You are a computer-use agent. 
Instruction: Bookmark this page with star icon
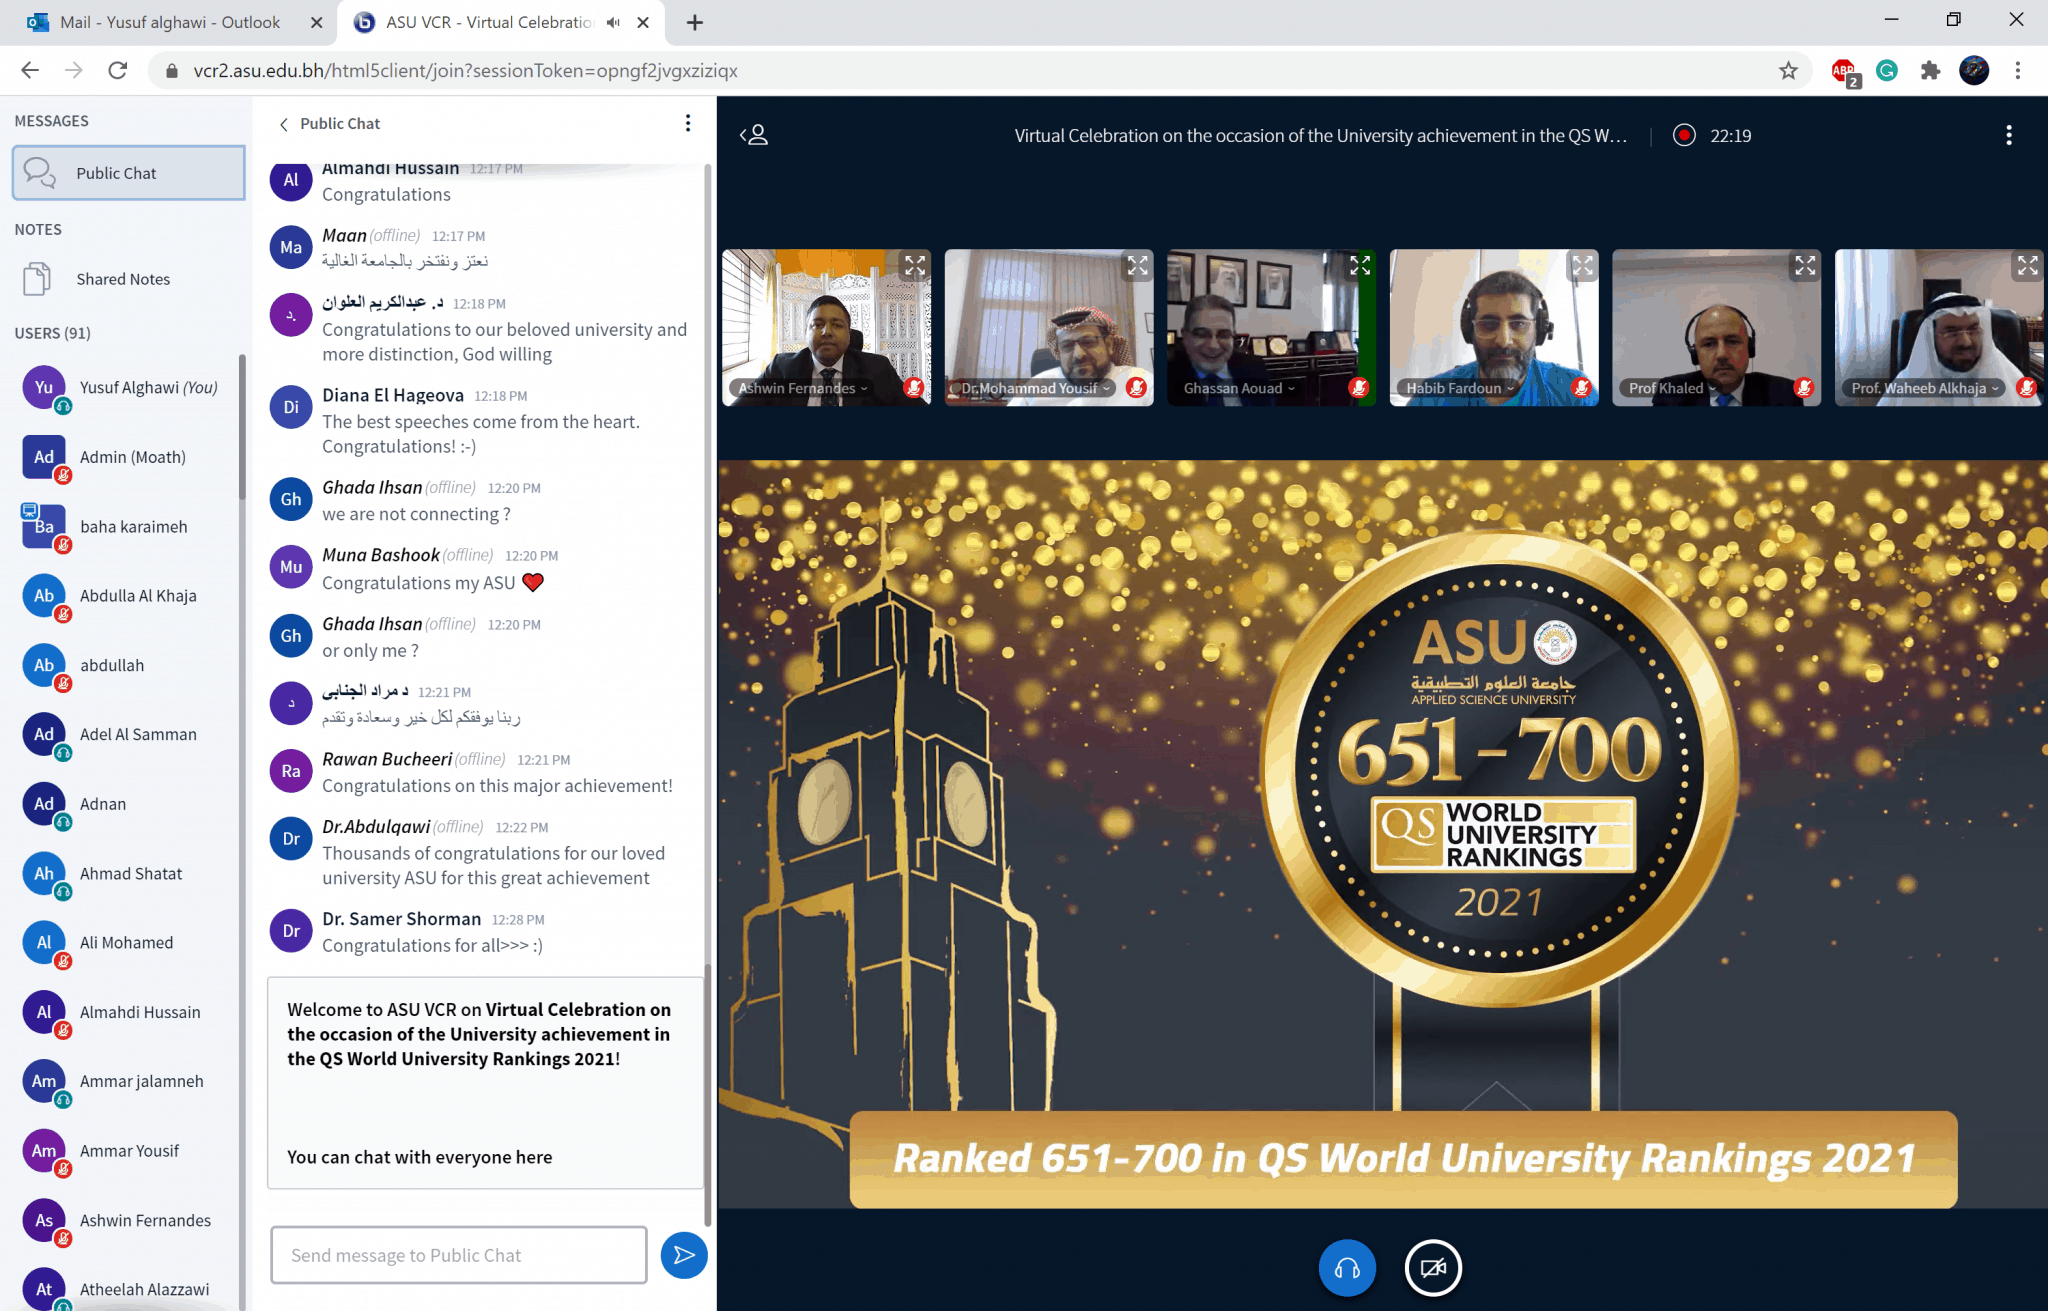[x=1788, y=70]
